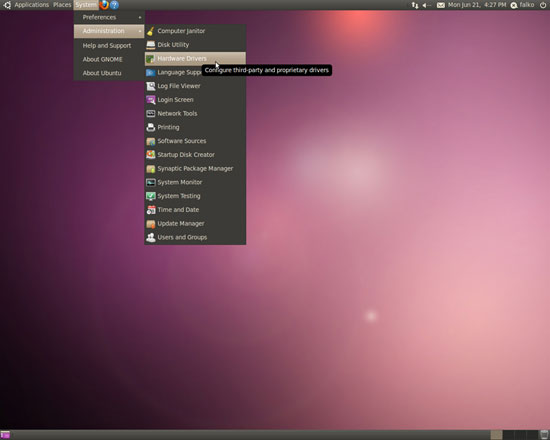Viewport: 550px width, 440px height.
Task: Open Computer Janitor broom icon entry
Action: coord(151,31)
